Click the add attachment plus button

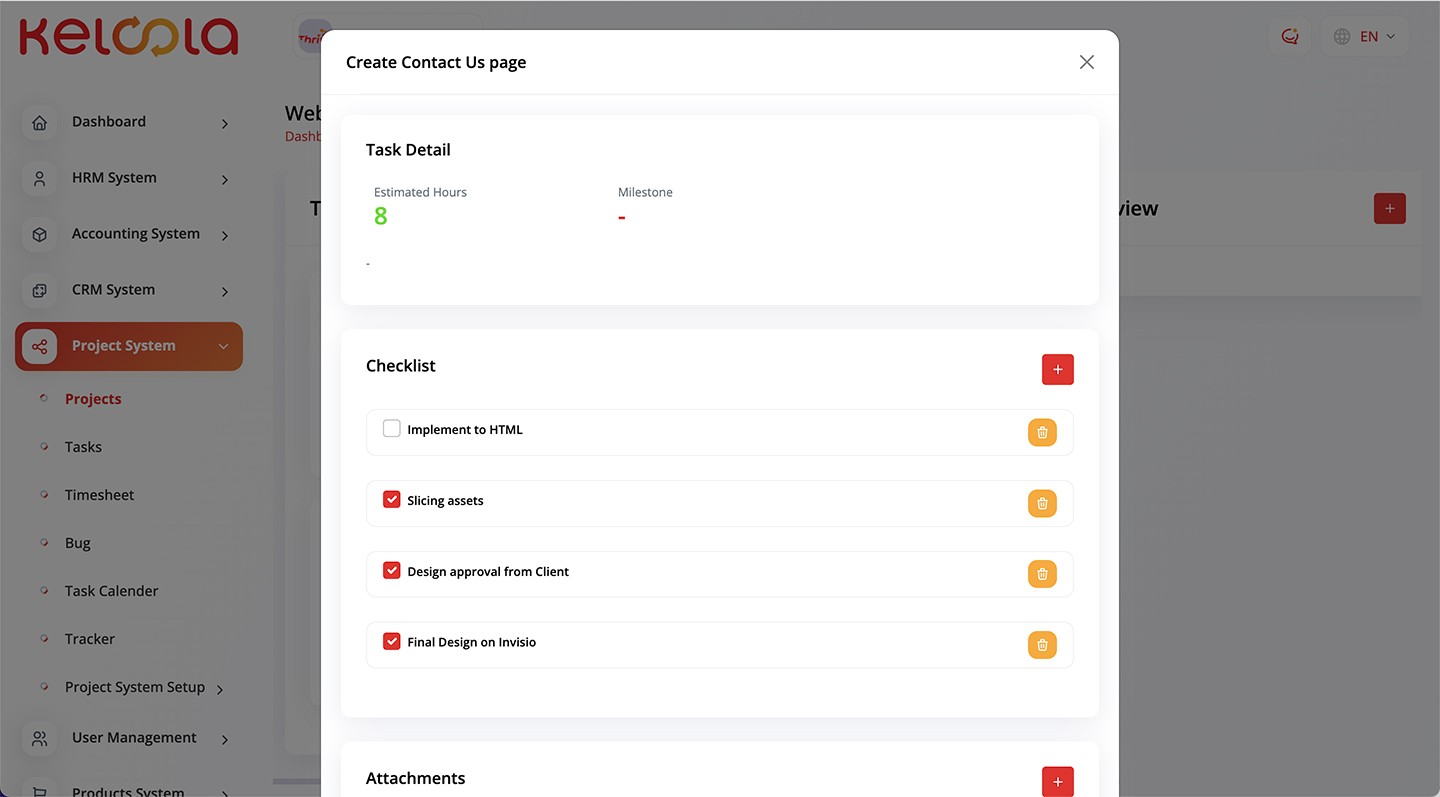(x=1057, y=782)
